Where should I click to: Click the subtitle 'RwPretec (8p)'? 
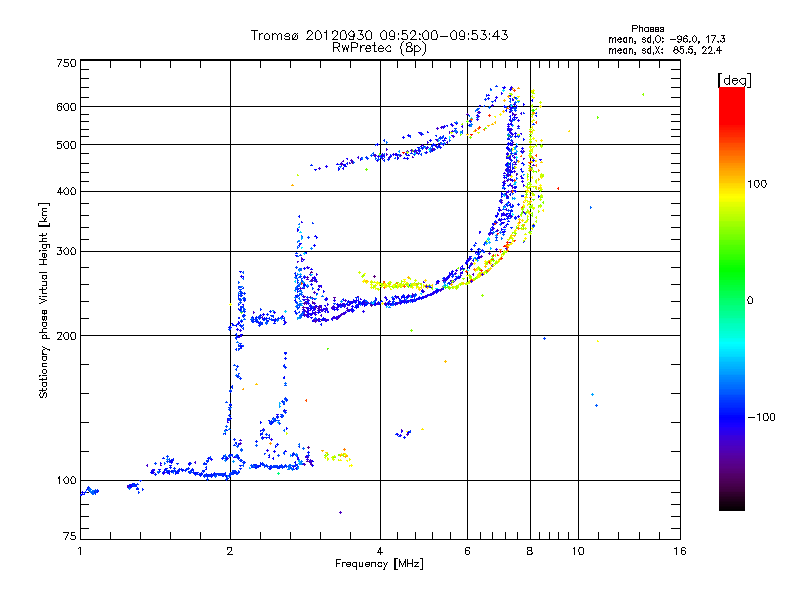[379, 48]
